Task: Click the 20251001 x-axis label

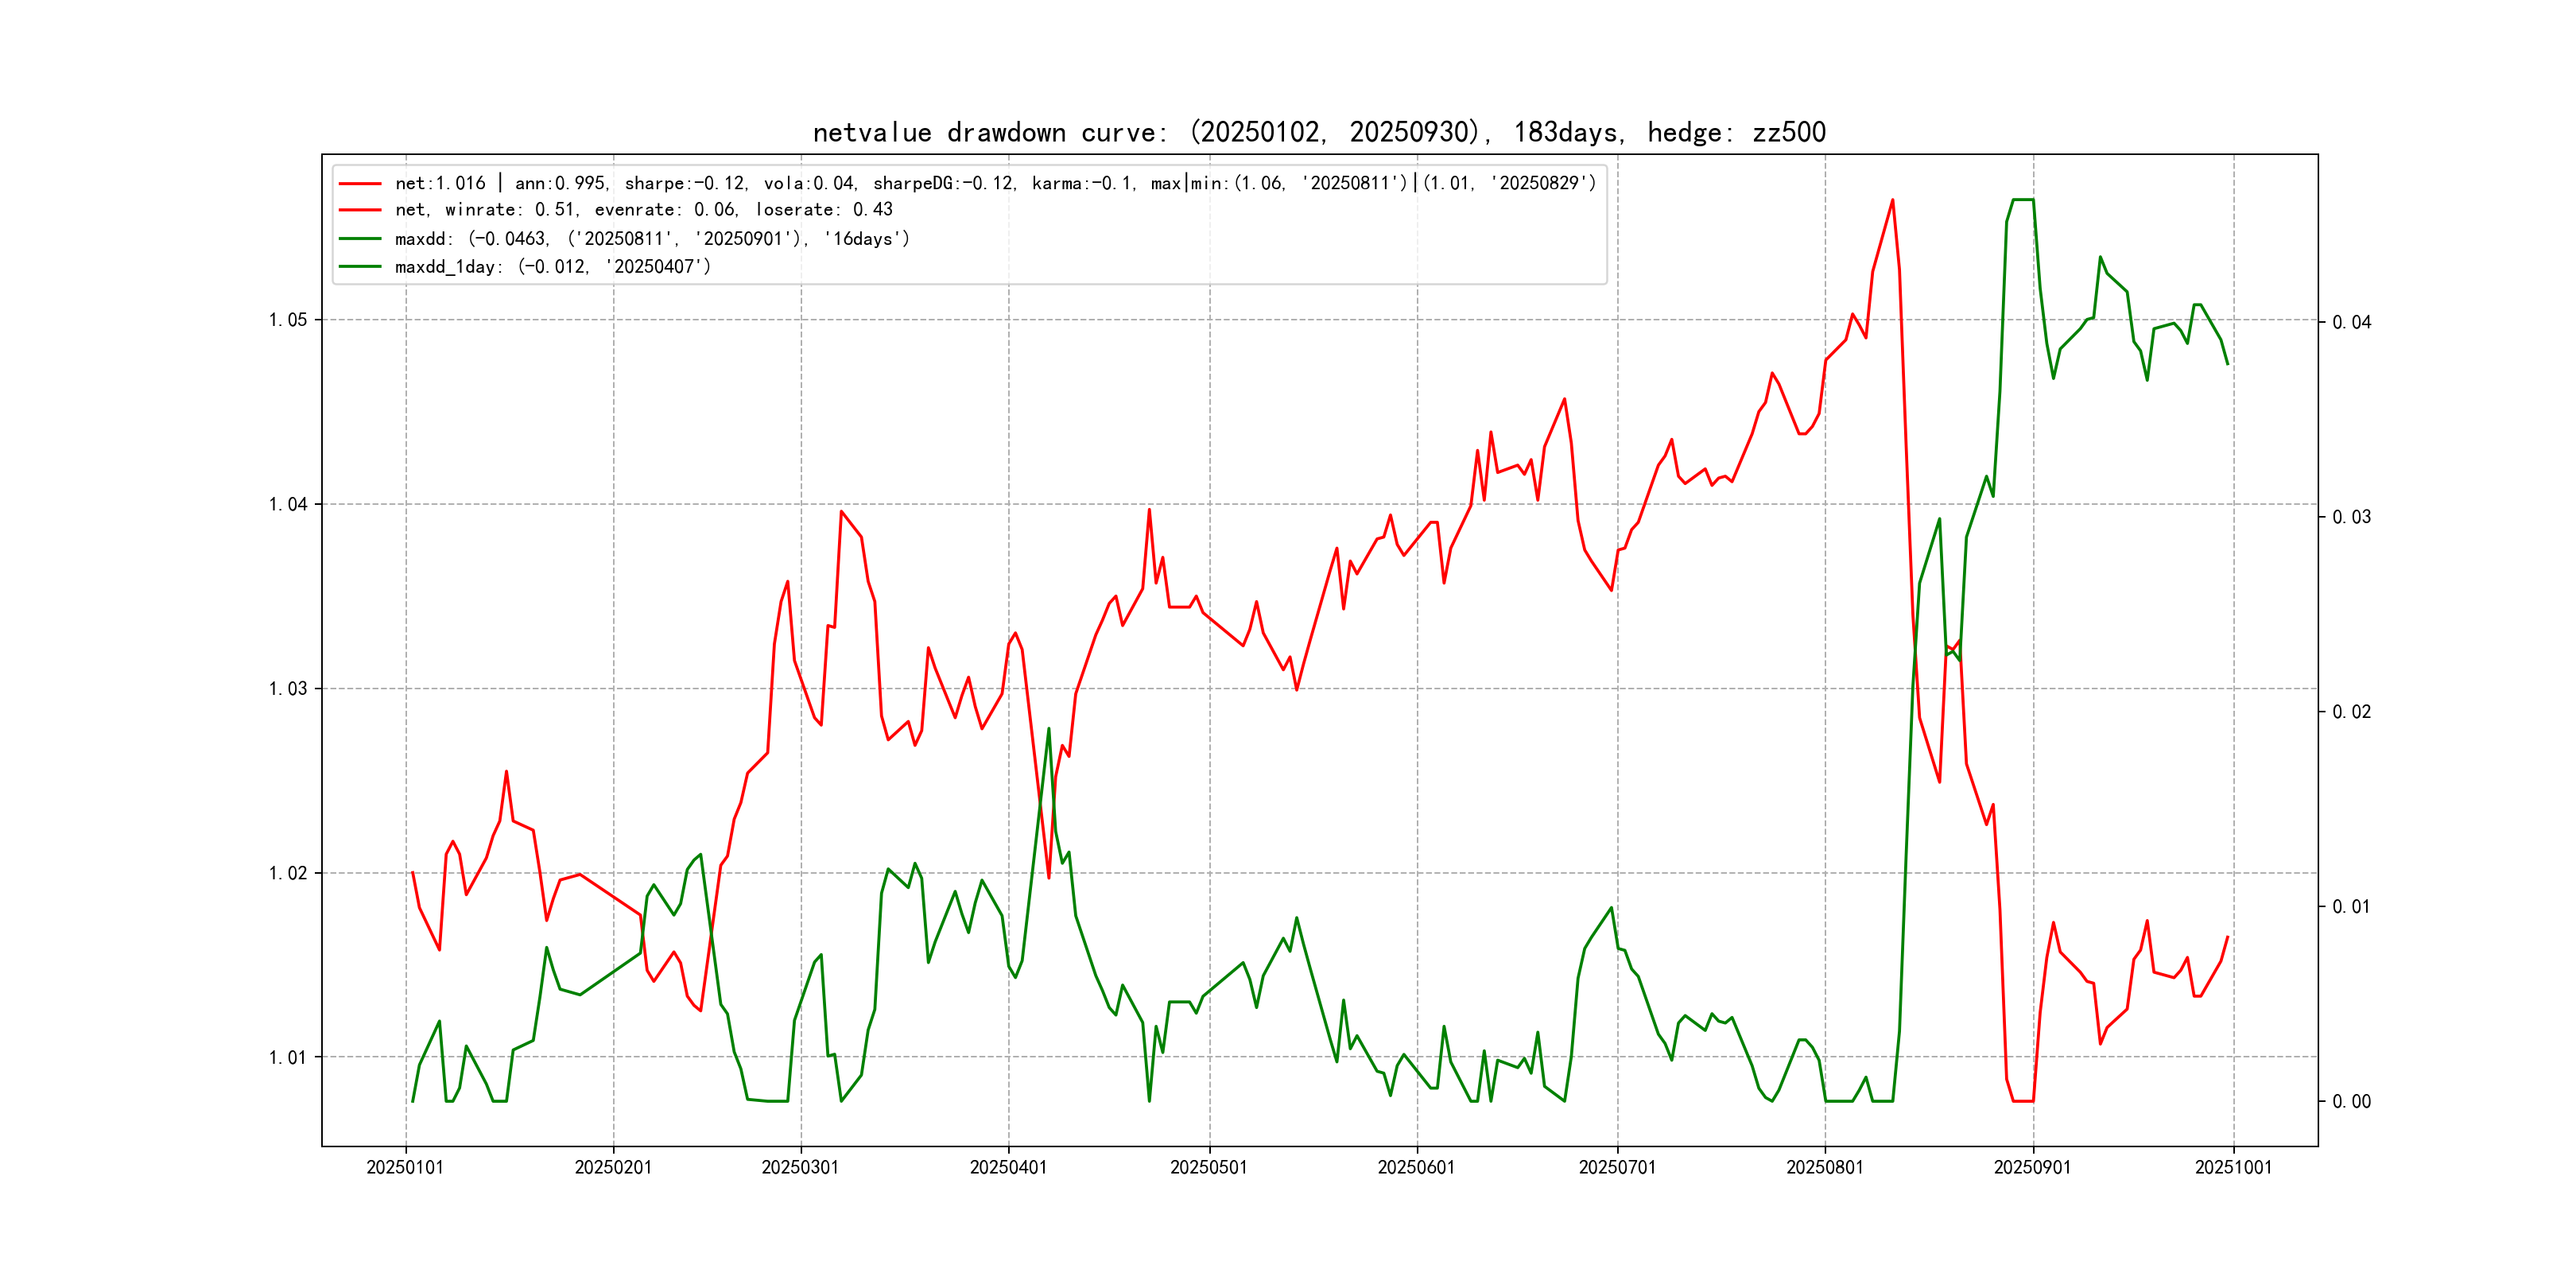Action: [x=2233, y=1167]
